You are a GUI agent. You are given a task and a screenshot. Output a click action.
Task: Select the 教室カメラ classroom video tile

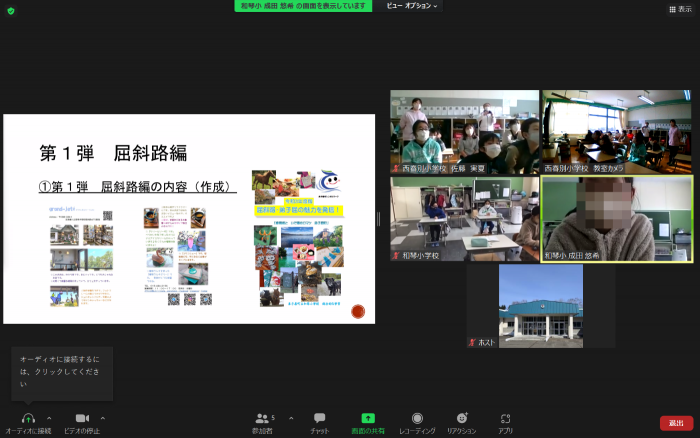(x=616, y=132)
